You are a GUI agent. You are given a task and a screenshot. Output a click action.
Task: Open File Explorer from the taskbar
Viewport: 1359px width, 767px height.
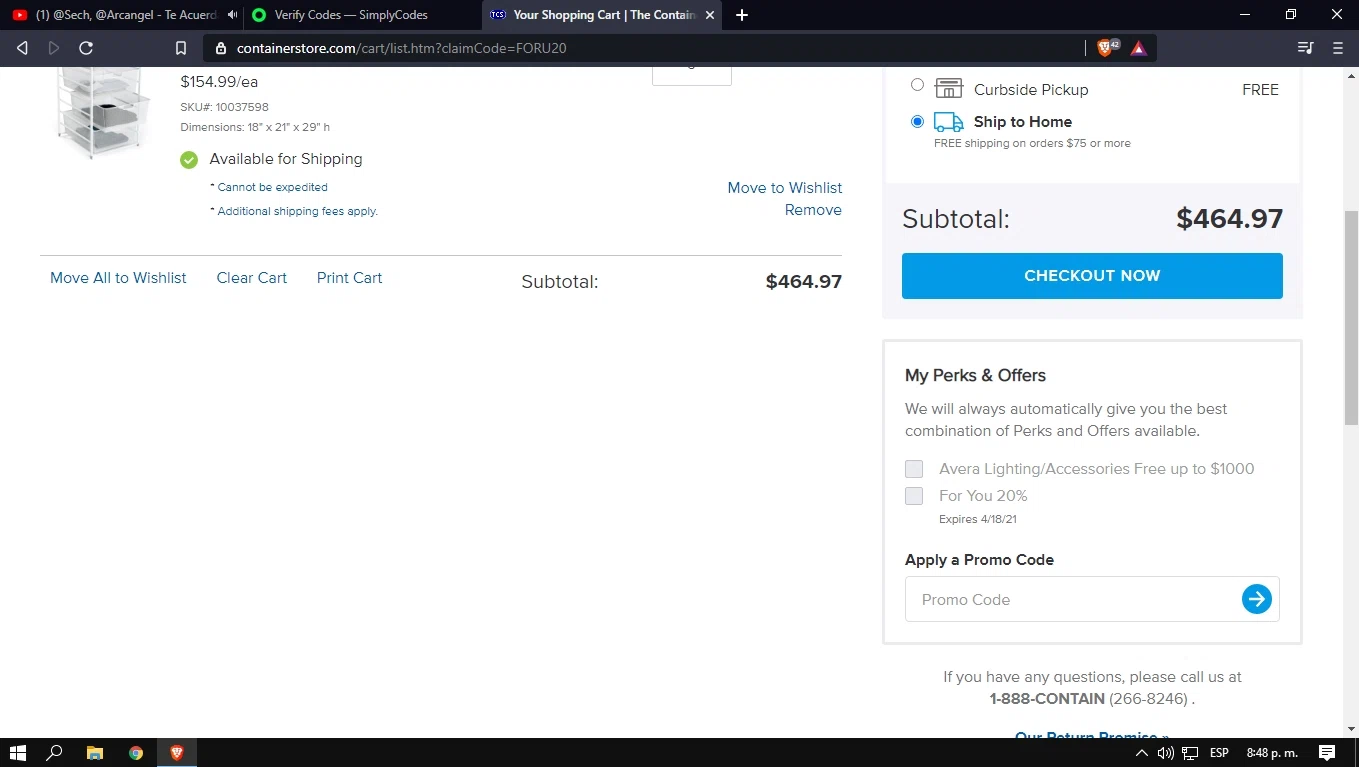pyautogui.click(x=95, y=753)
